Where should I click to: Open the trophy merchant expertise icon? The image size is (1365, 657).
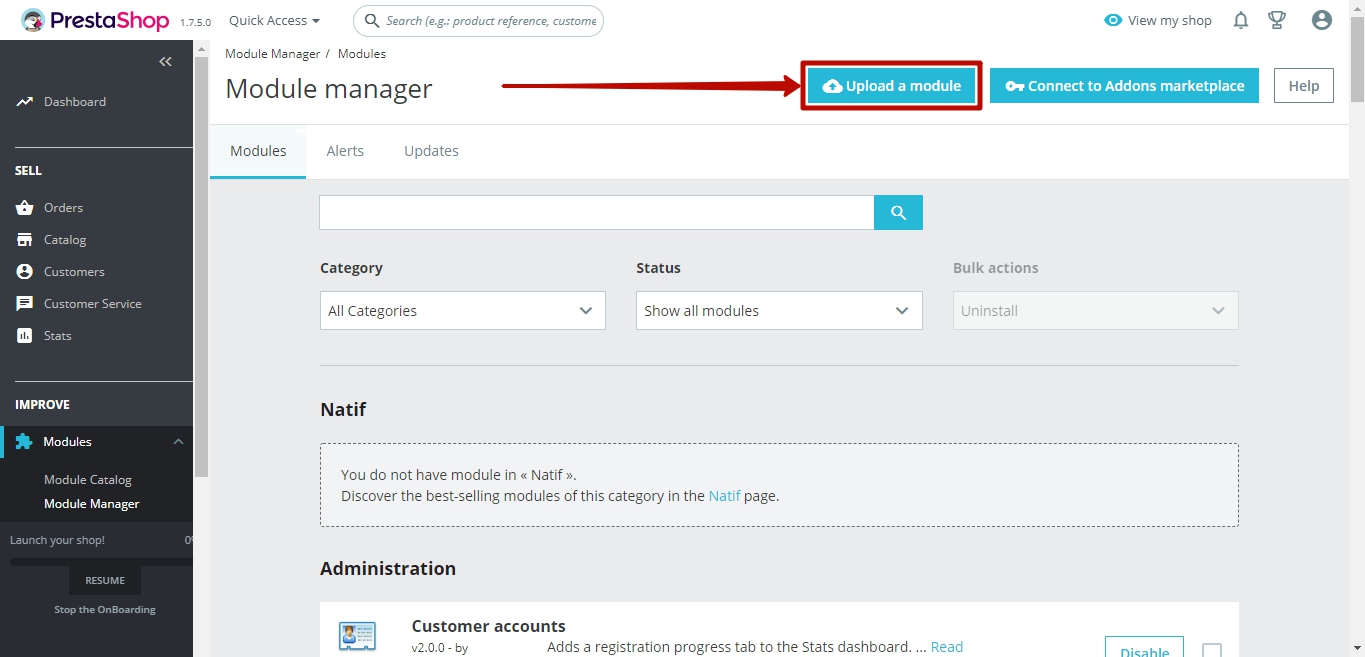[x=1276, y=20]
